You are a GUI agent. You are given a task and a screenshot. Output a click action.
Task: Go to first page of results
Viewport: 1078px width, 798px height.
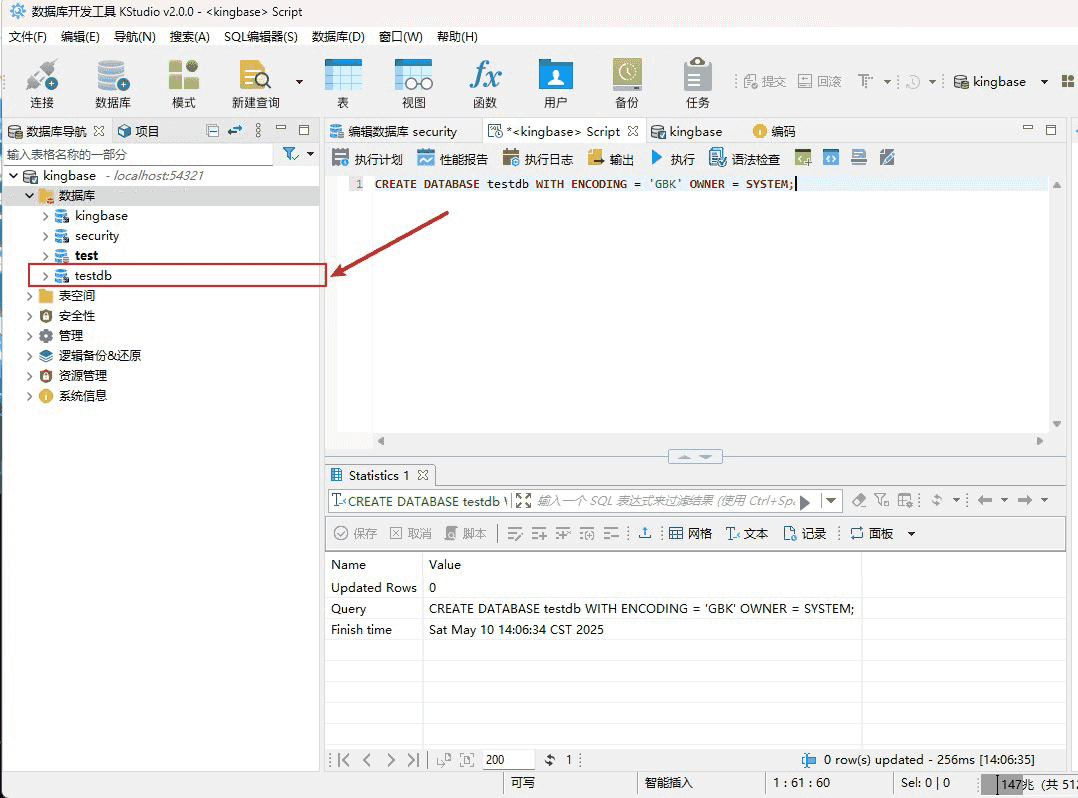(x=344, y=760)
